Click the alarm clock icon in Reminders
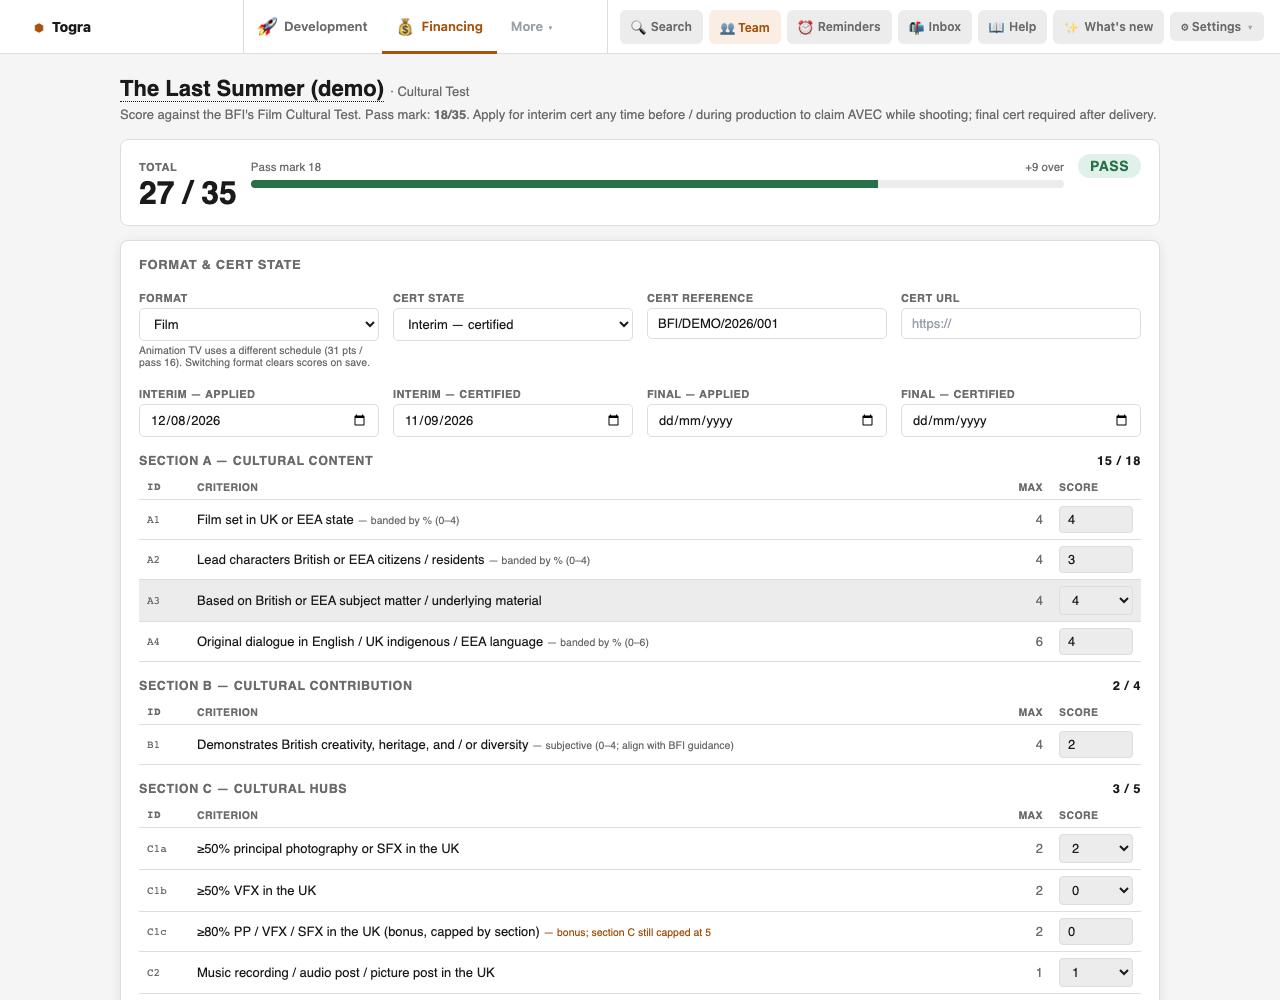Image resolution: width=1280 pixels, height=1000 pixels. (x=805, y=27)
